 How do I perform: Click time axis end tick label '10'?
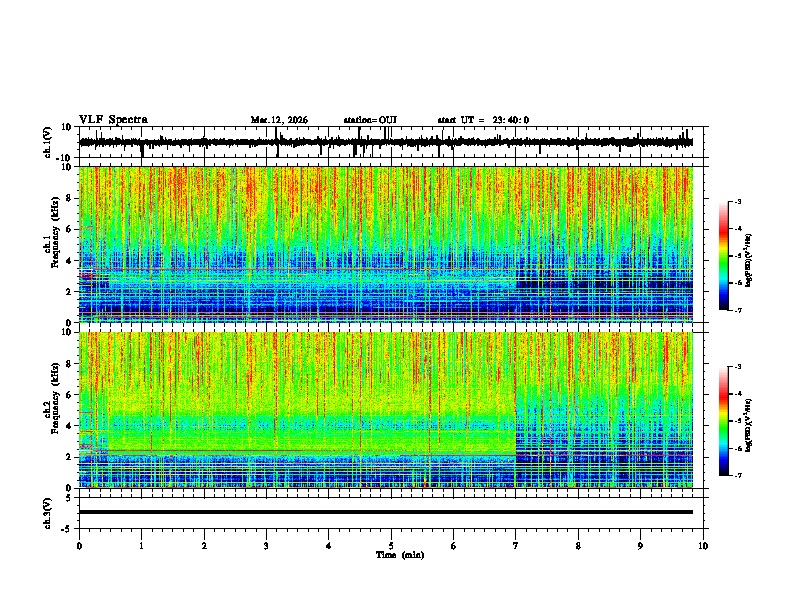coord(703,546)
